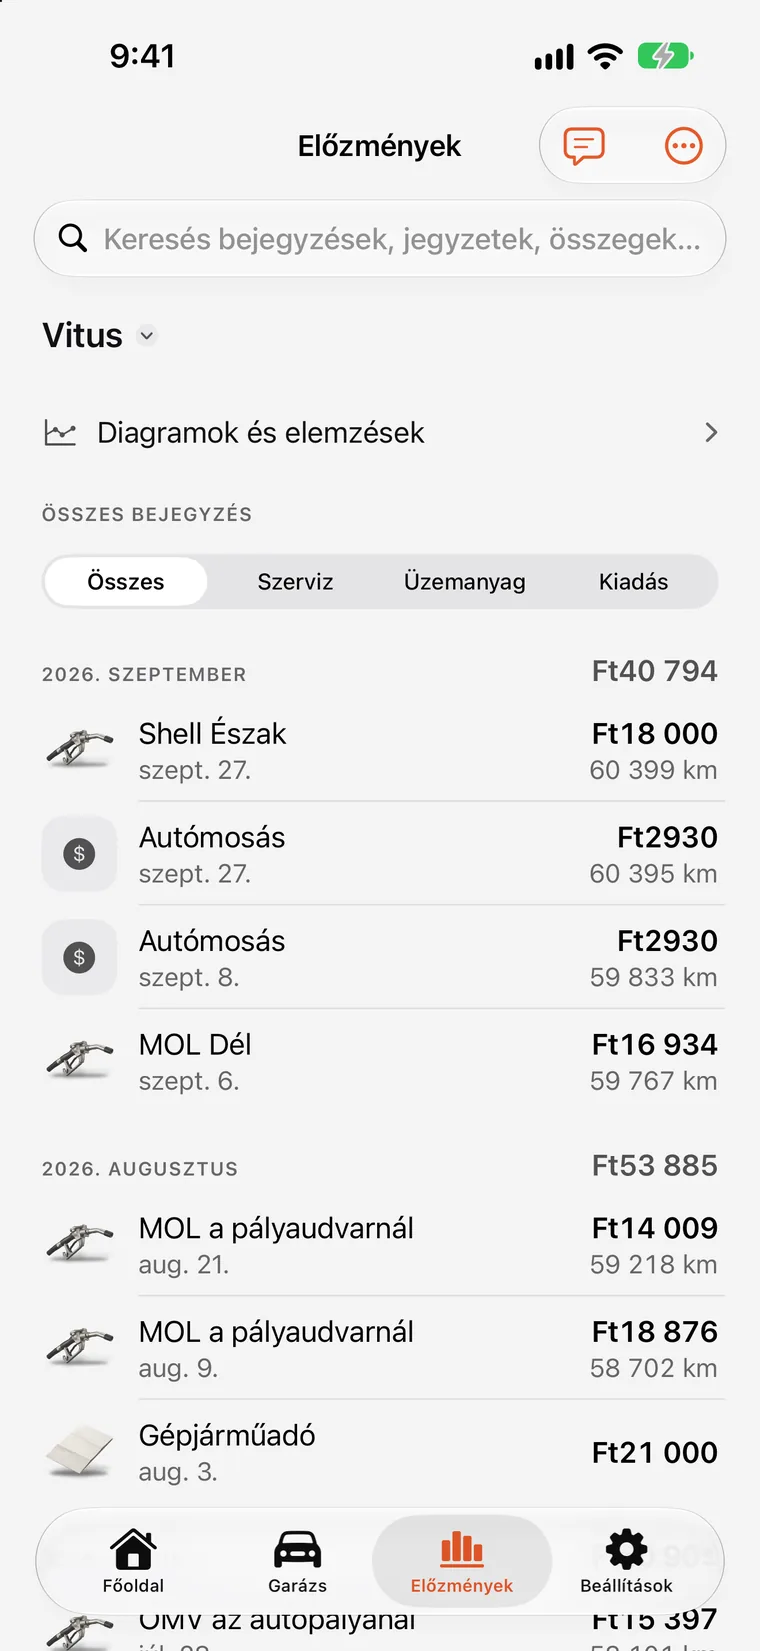The image size is (760, 1651).
Task: Open the MOL a pályaudvarnál aug. 21. entry
Action: 380,1245
